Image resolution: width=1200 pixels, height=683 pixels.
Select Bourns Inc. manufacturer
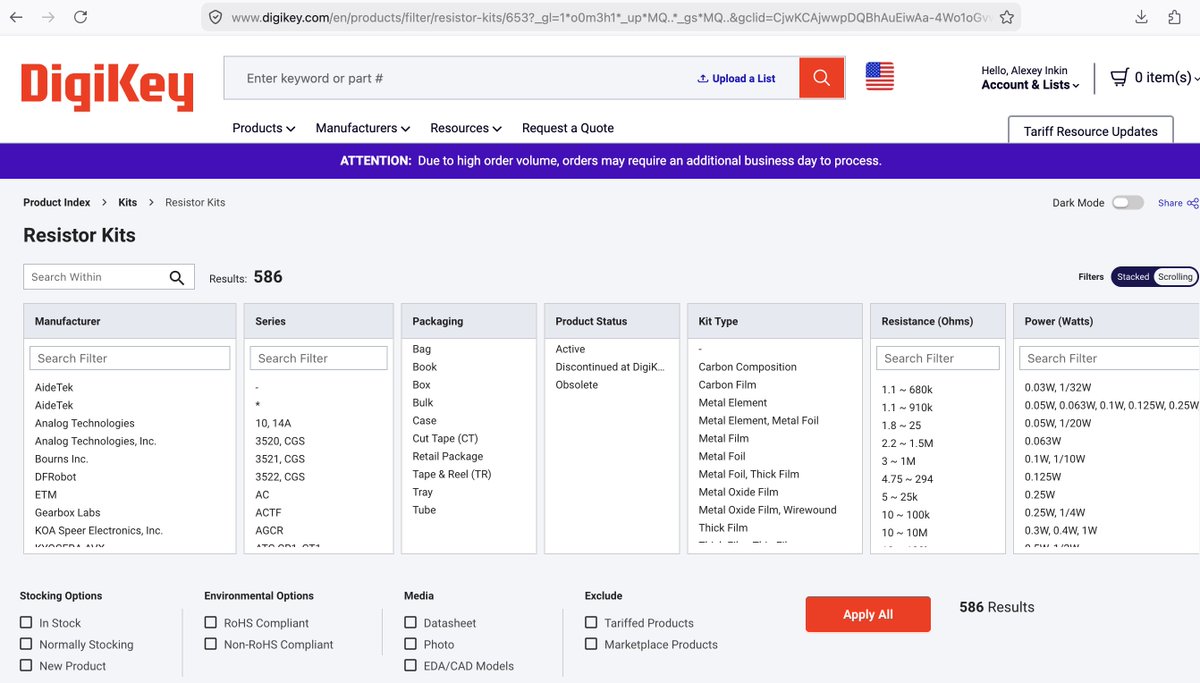click(61, 459)
